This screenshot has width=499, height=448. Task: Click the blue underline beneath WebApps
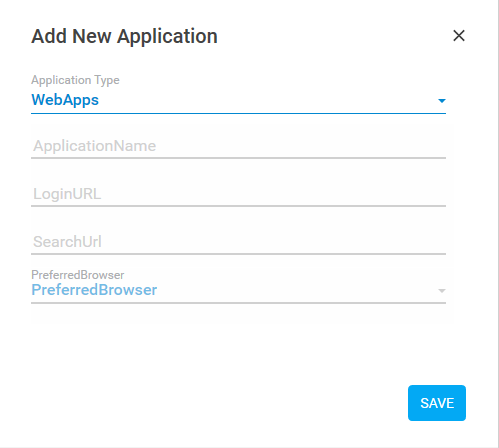pyautogui.click(x=238, y=113)
